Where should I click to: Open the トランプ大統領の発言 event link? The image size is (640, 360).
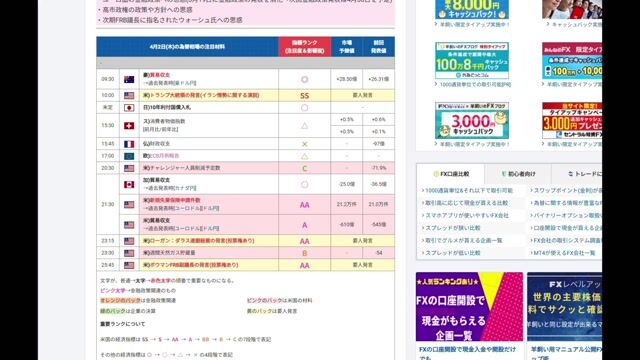[201, 96]
